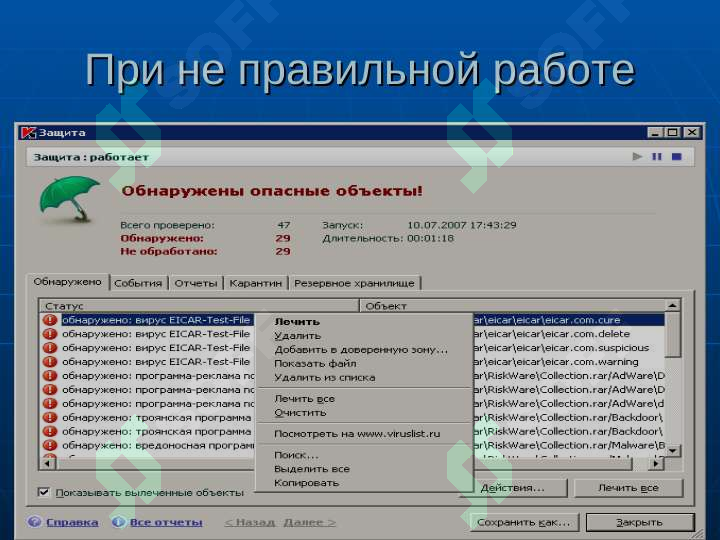Image resolution: width=720 pixels, height=540 pixels.
Task: Click red alert icon for eicar.com.warning row
Action: [x=50, y=362]
